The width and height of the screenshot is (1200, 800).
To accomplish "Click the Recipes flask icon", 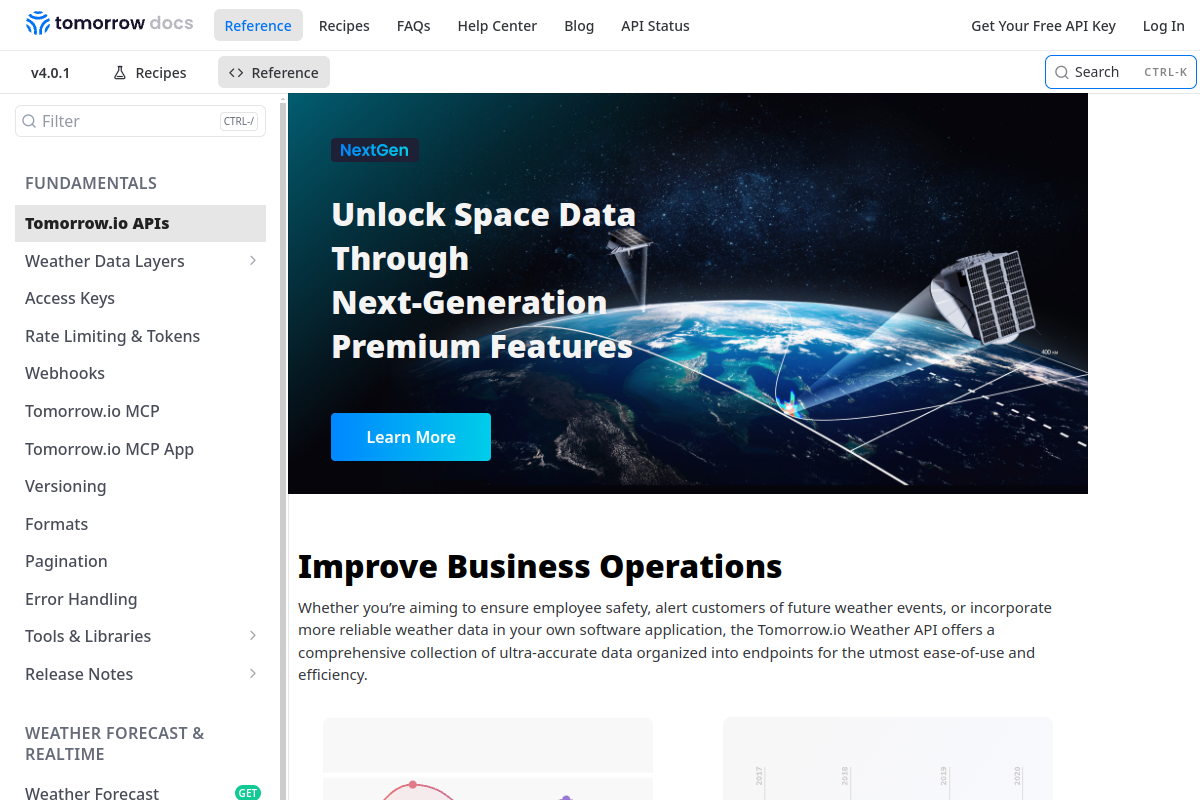I will coord(120,73).
